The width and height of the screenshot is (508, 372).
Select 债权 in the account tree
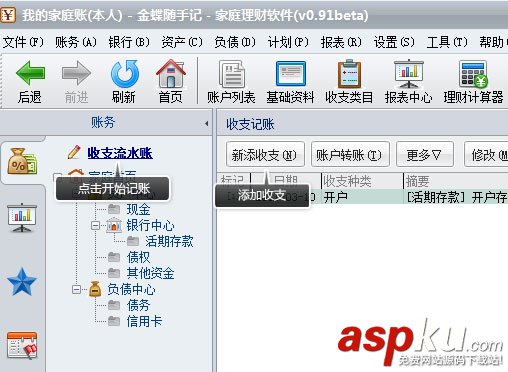point(138,257)
